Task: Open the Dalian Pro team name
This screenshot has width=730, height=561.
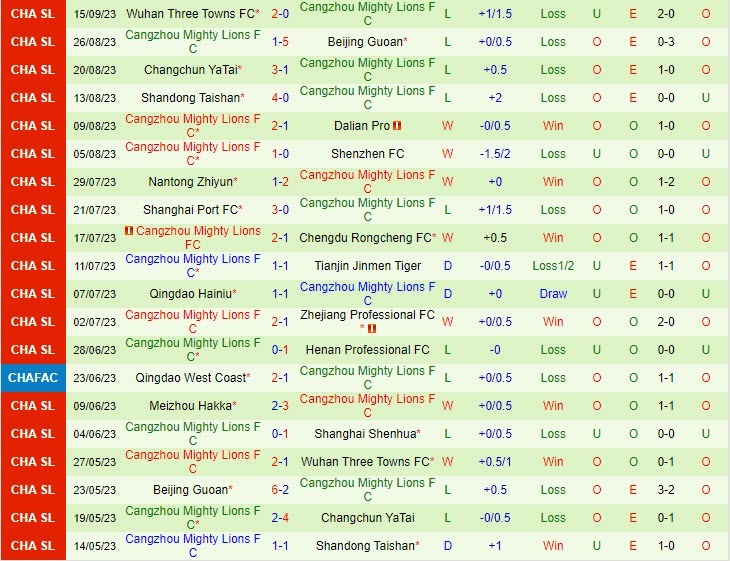Action: pos(362,126)
